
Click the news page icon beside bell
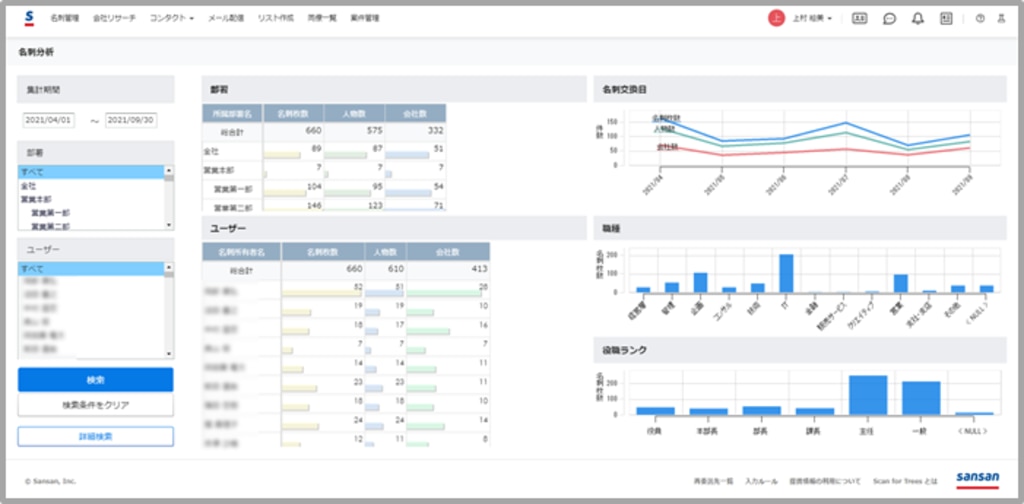946,19
